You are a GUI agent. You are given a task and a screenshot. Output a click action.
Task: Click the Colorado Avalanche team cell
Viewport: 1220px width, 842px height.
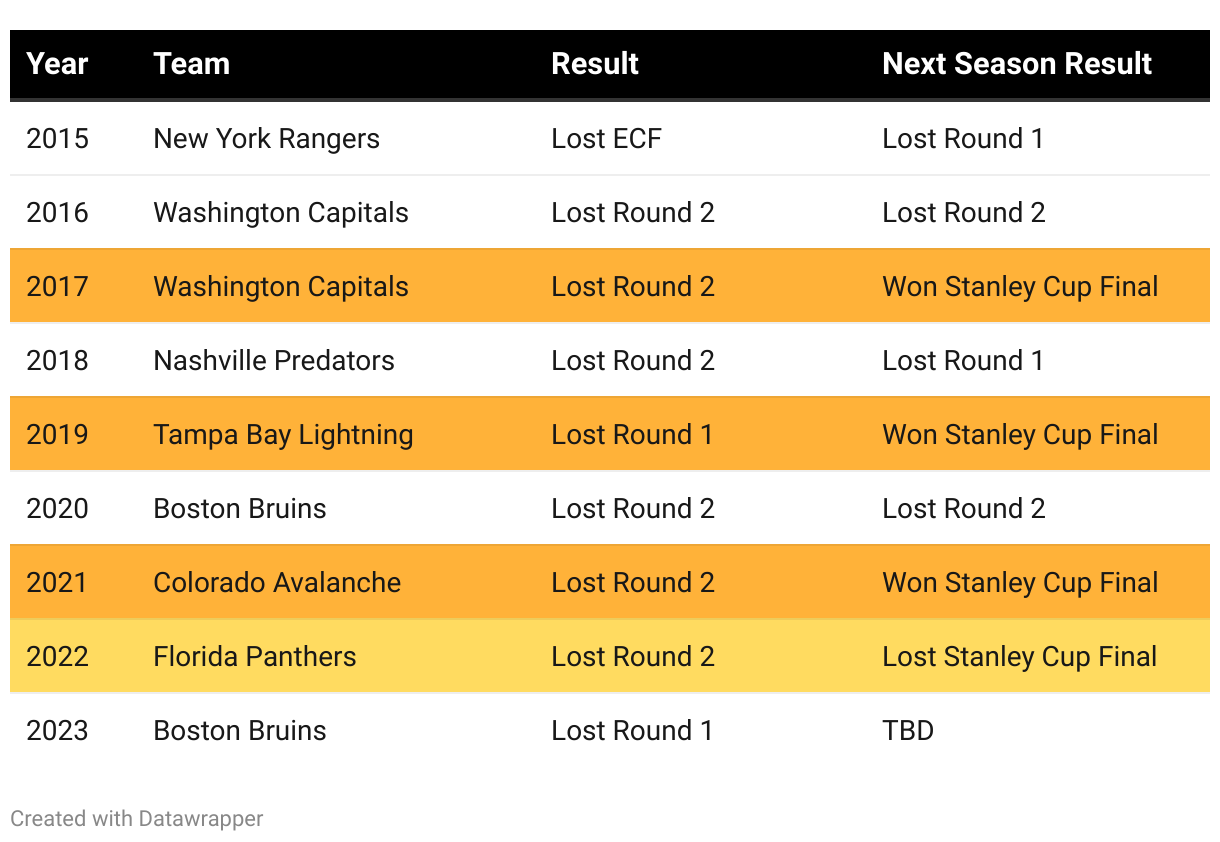[277, 583]
